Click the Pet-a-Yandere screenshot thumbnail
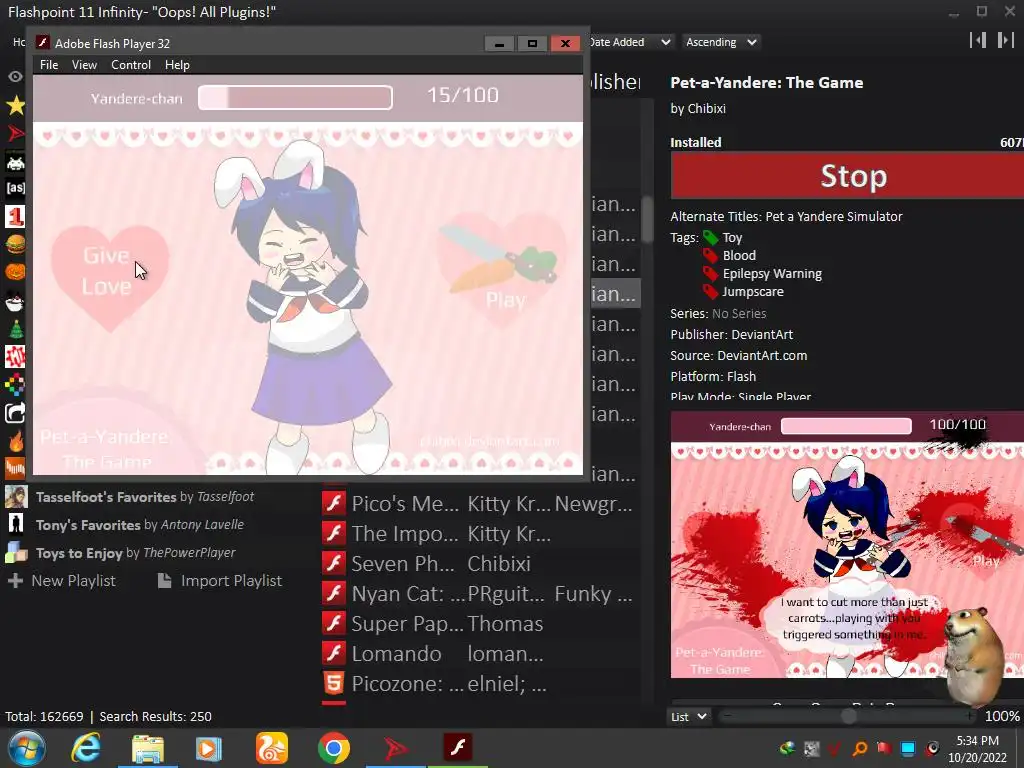1024x768 pixels. click(x=847, y=545)
